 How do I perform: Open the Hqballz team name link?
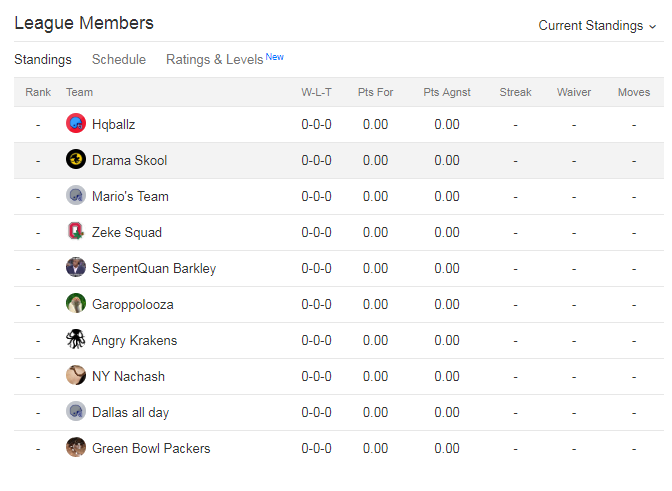tap(114, 124)
